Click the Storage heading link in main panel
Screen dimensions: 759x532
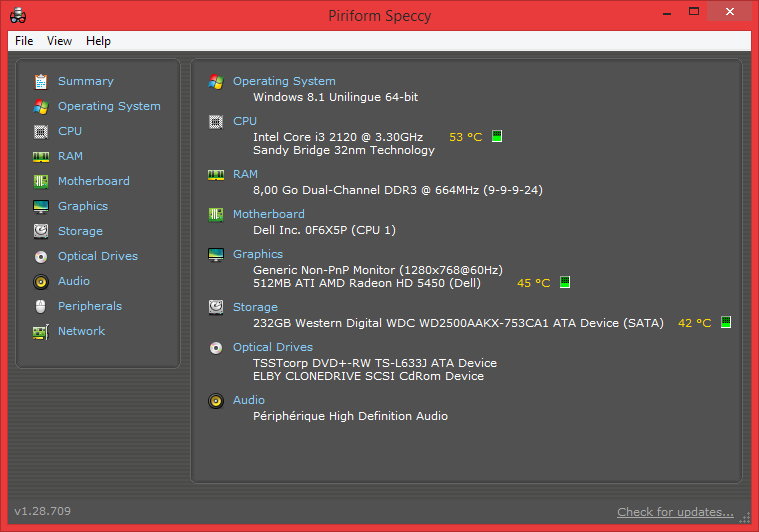click(x=255, y=307)
